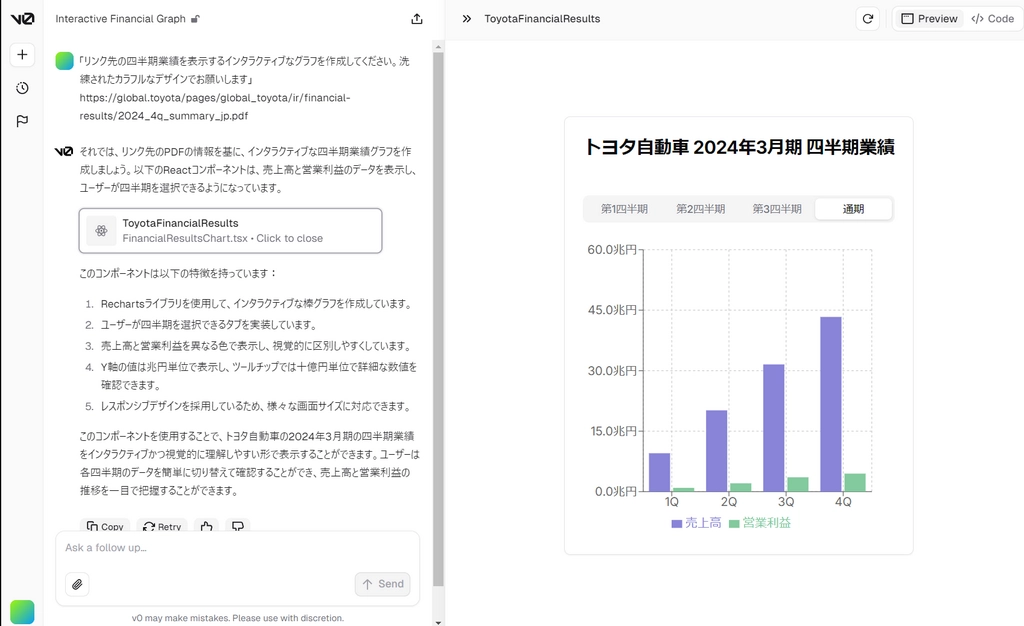Click the scrollbar up arrow
1024x626 pixels.
click(438, 46)
